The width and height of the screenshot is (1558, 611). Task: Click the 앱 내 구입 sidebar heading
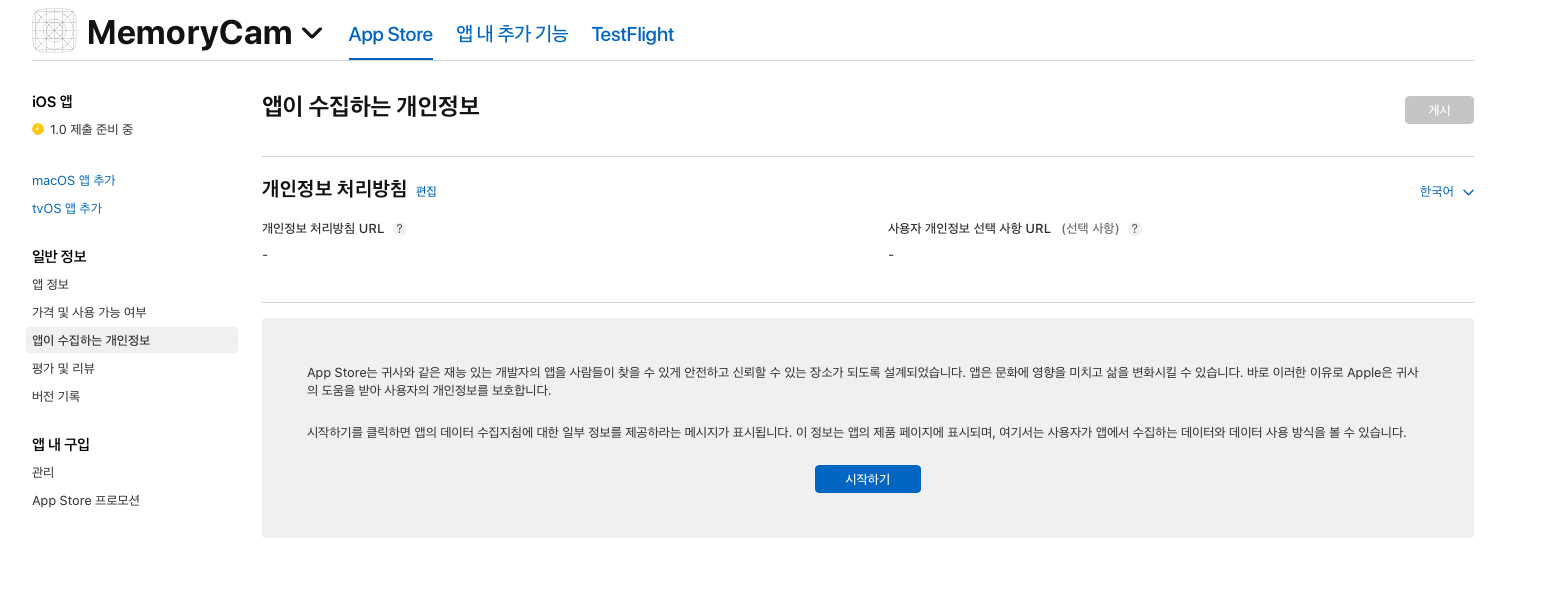tap(61, 444)
